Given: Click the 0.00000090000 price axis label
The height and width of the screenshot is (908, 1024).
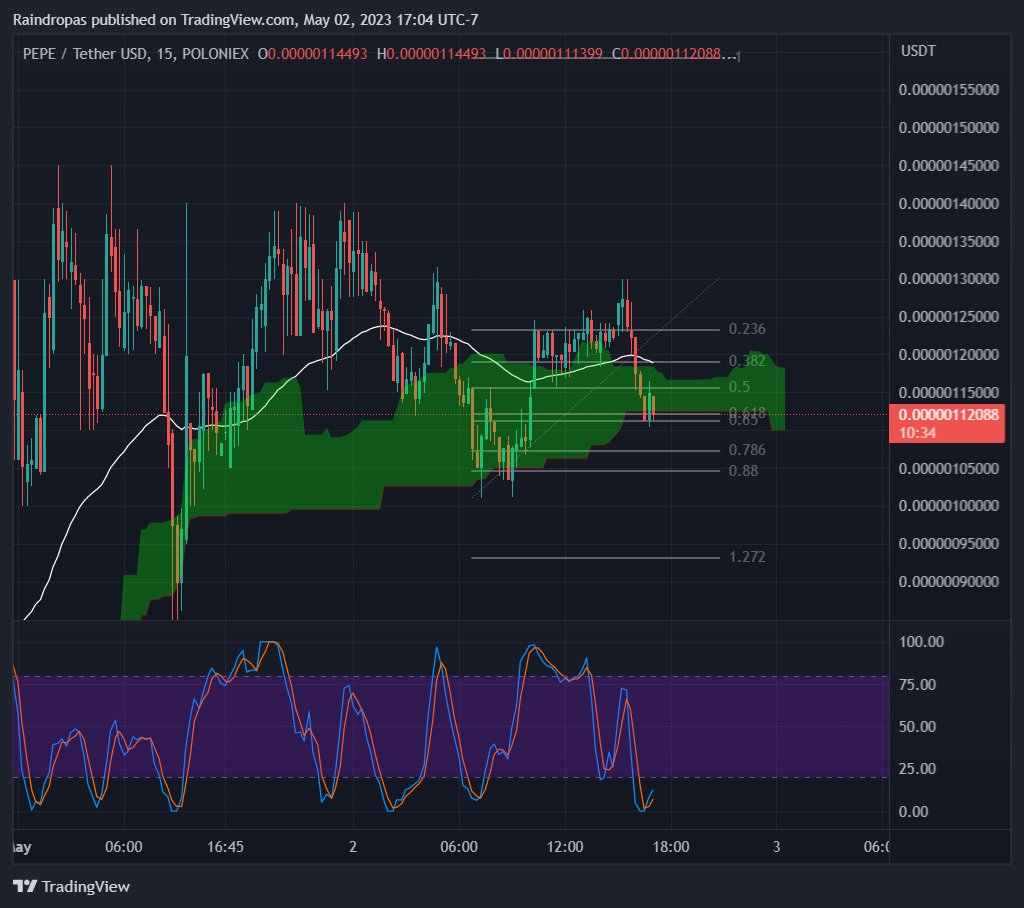Looking at the screenshot, I should pos(948,581).
